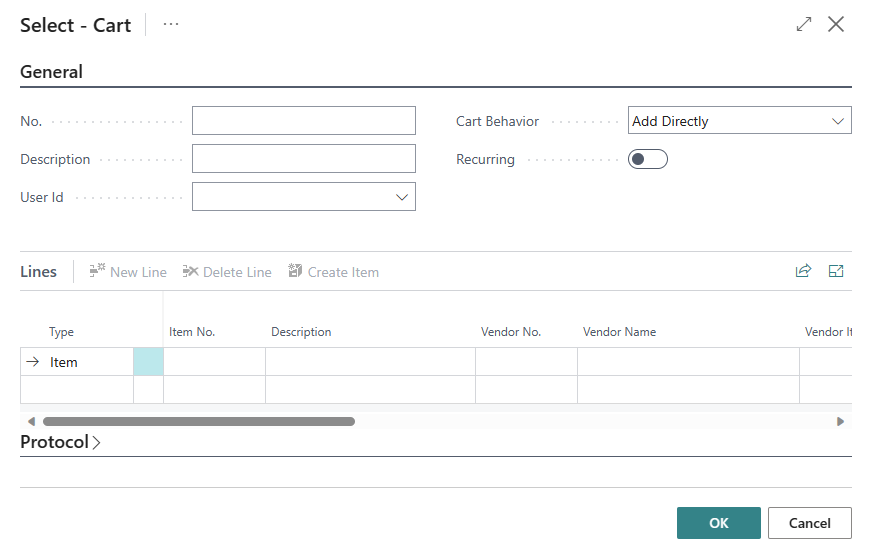Click the Vendor No. cell in Item row
869x552 pixels.
click(x=526, y=362)
